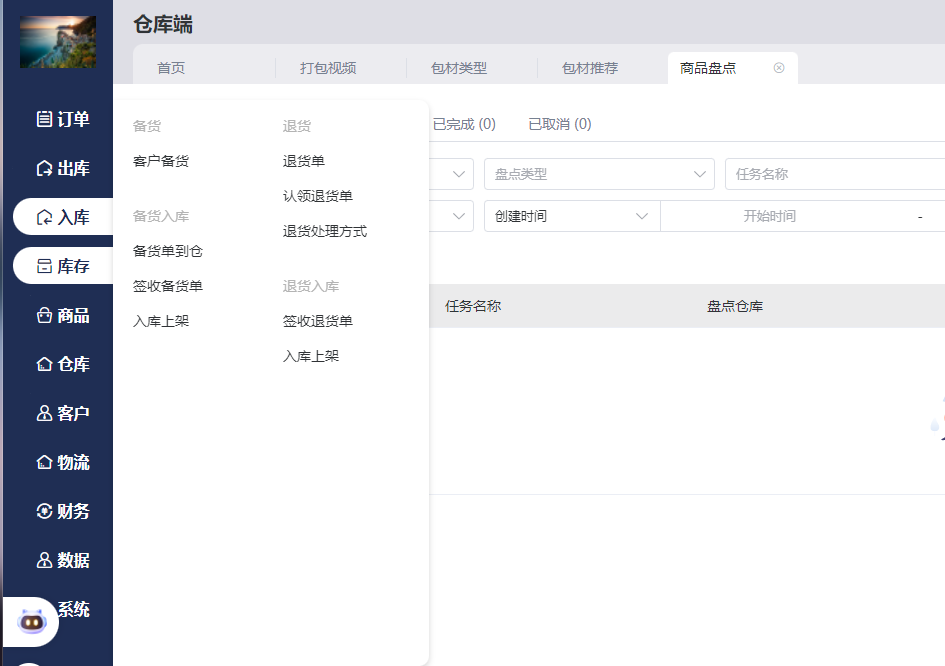Switch to the 包材推荐 tab

coord(590,68)
